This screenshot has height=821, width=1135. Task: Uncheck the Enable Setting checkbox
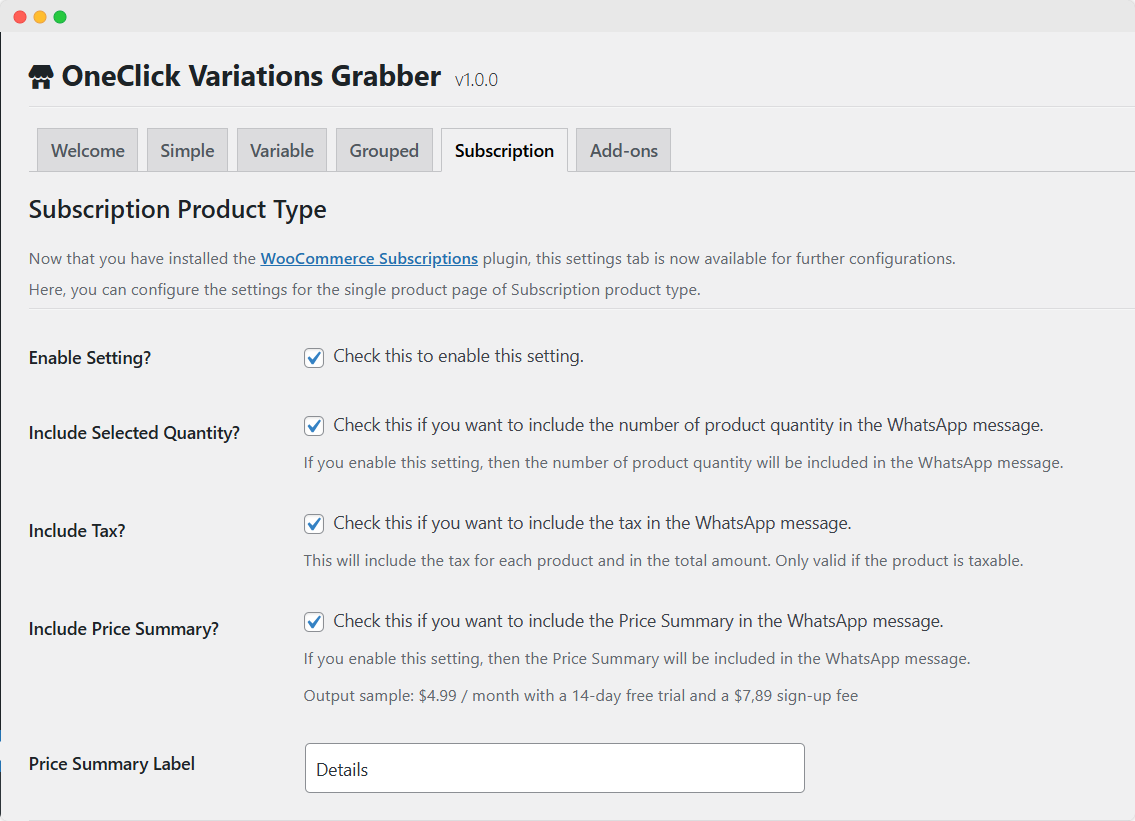pyautogui.click(x=313, y=357)
